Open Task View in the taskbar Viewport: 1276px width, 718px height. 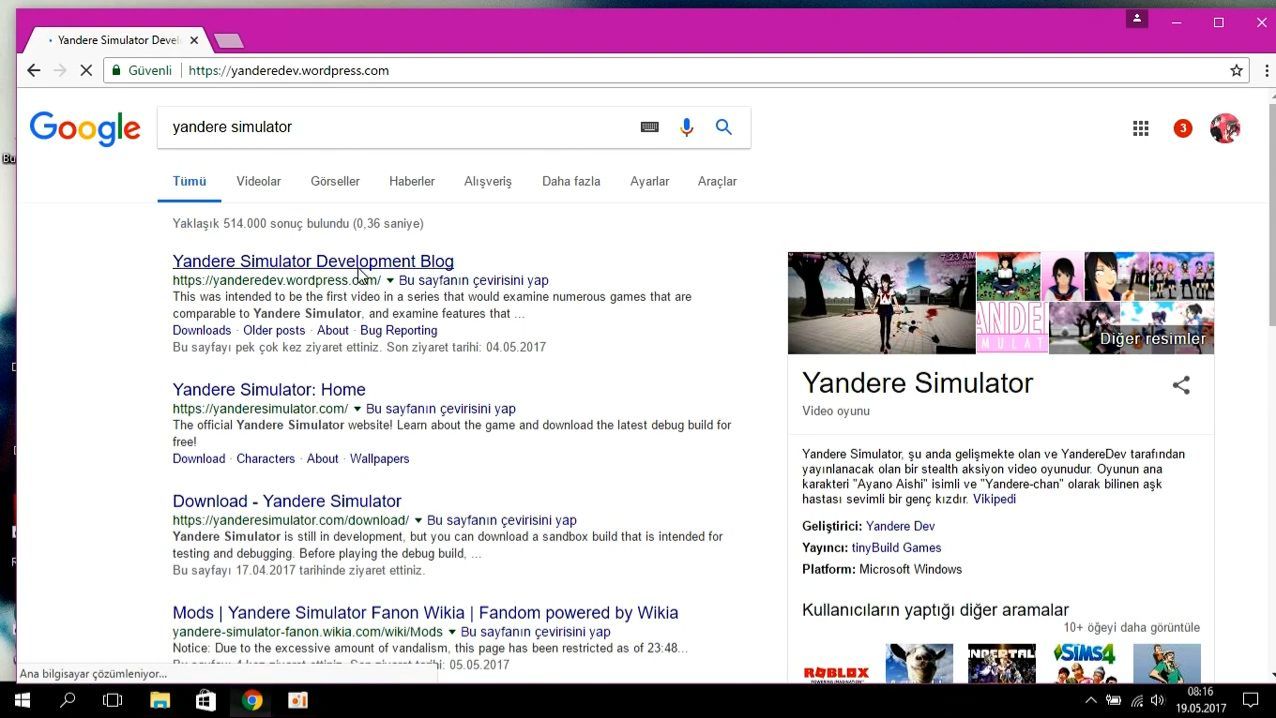coord(113,700)
